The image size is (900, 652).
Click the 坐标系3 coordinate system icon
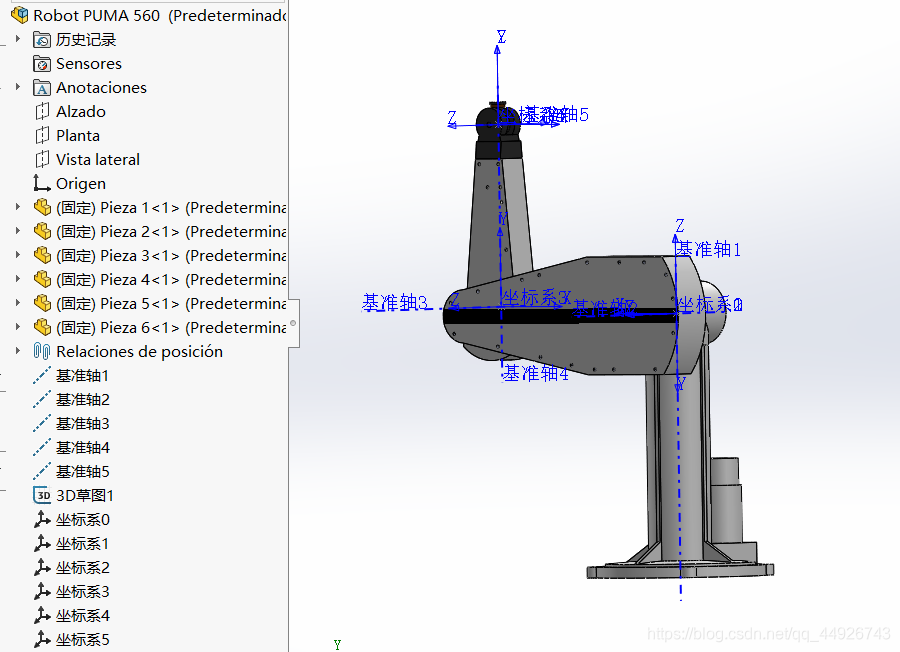[42, 592]
